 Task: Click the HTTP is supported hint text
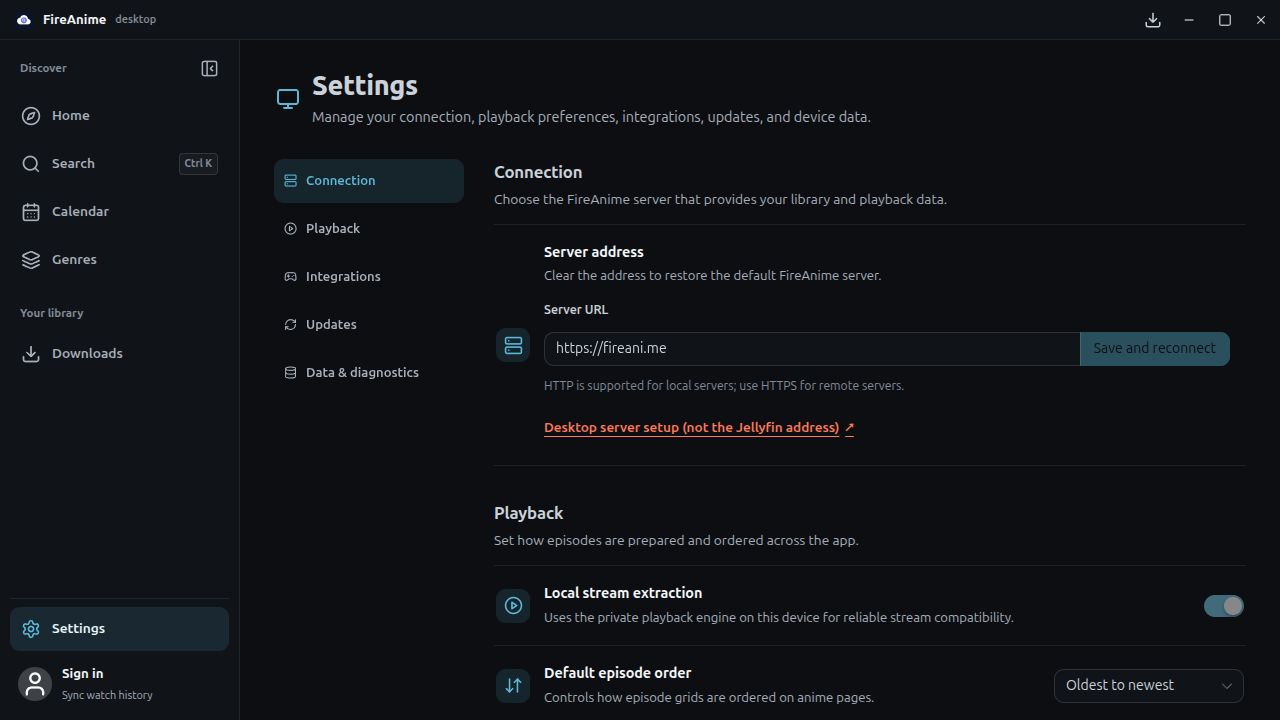pyautogui.click(x=724, y=386)
